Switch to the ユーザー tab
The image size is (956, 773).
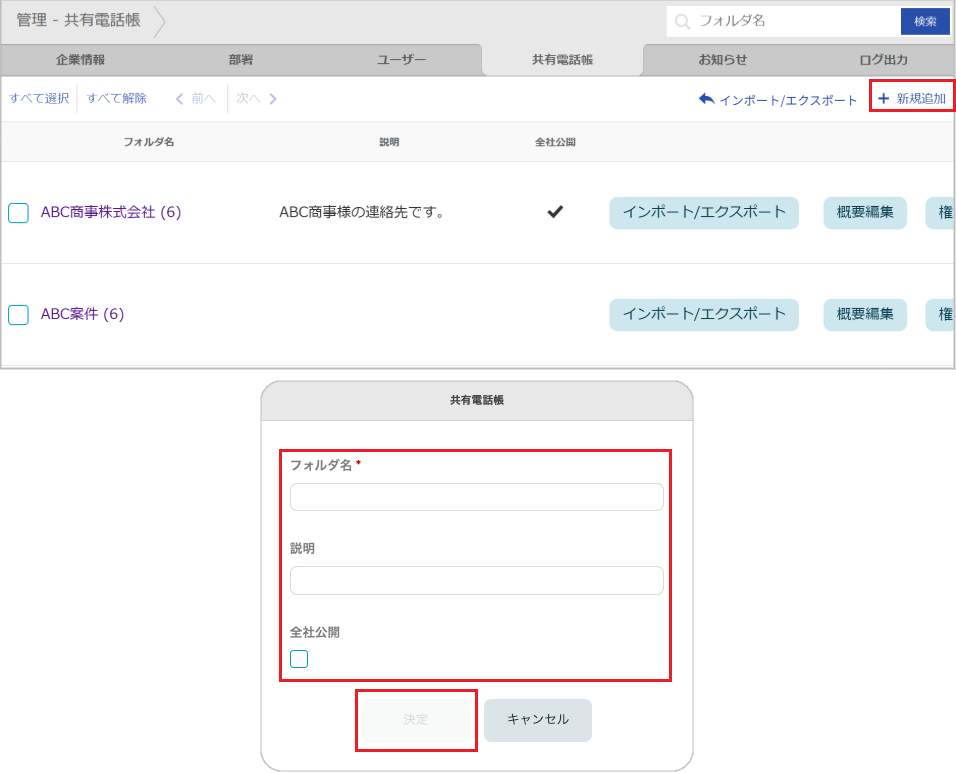click(x=400, y=59)
